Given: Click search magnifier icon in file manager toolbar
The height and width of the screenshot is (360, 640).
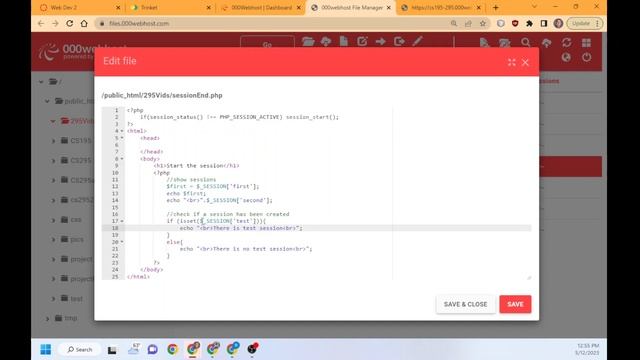Looking at the screenshot, I should point(526,42).
